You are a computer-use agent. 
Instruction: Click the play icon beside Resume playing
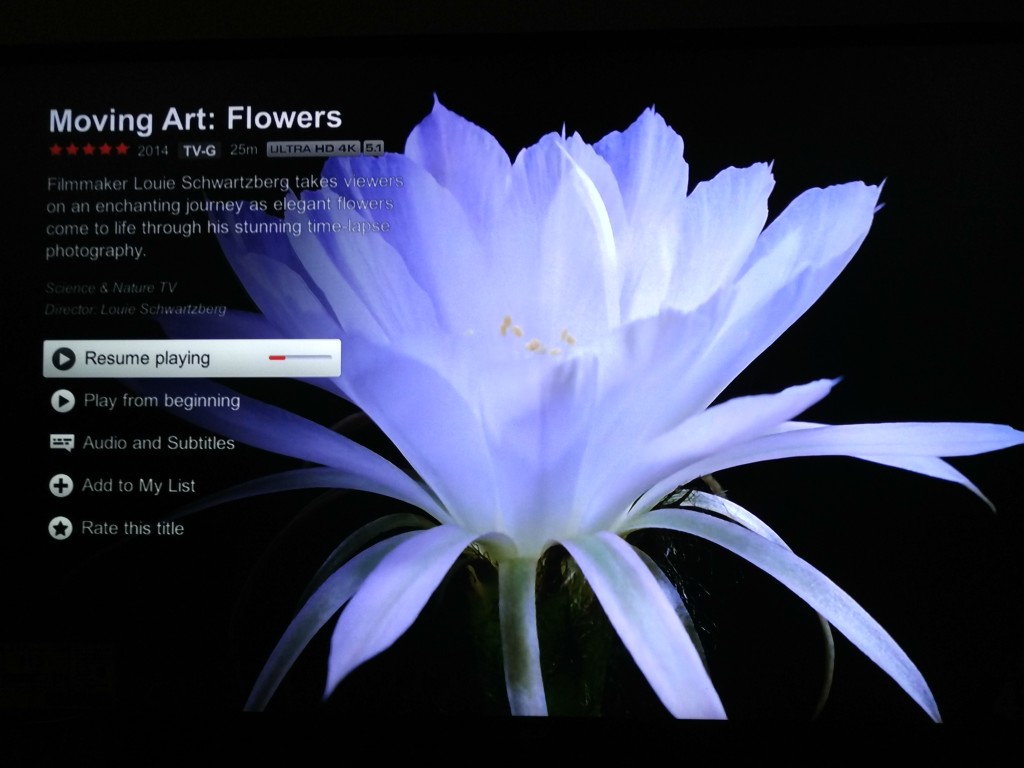pyautogui.click(x=63, y=359)
